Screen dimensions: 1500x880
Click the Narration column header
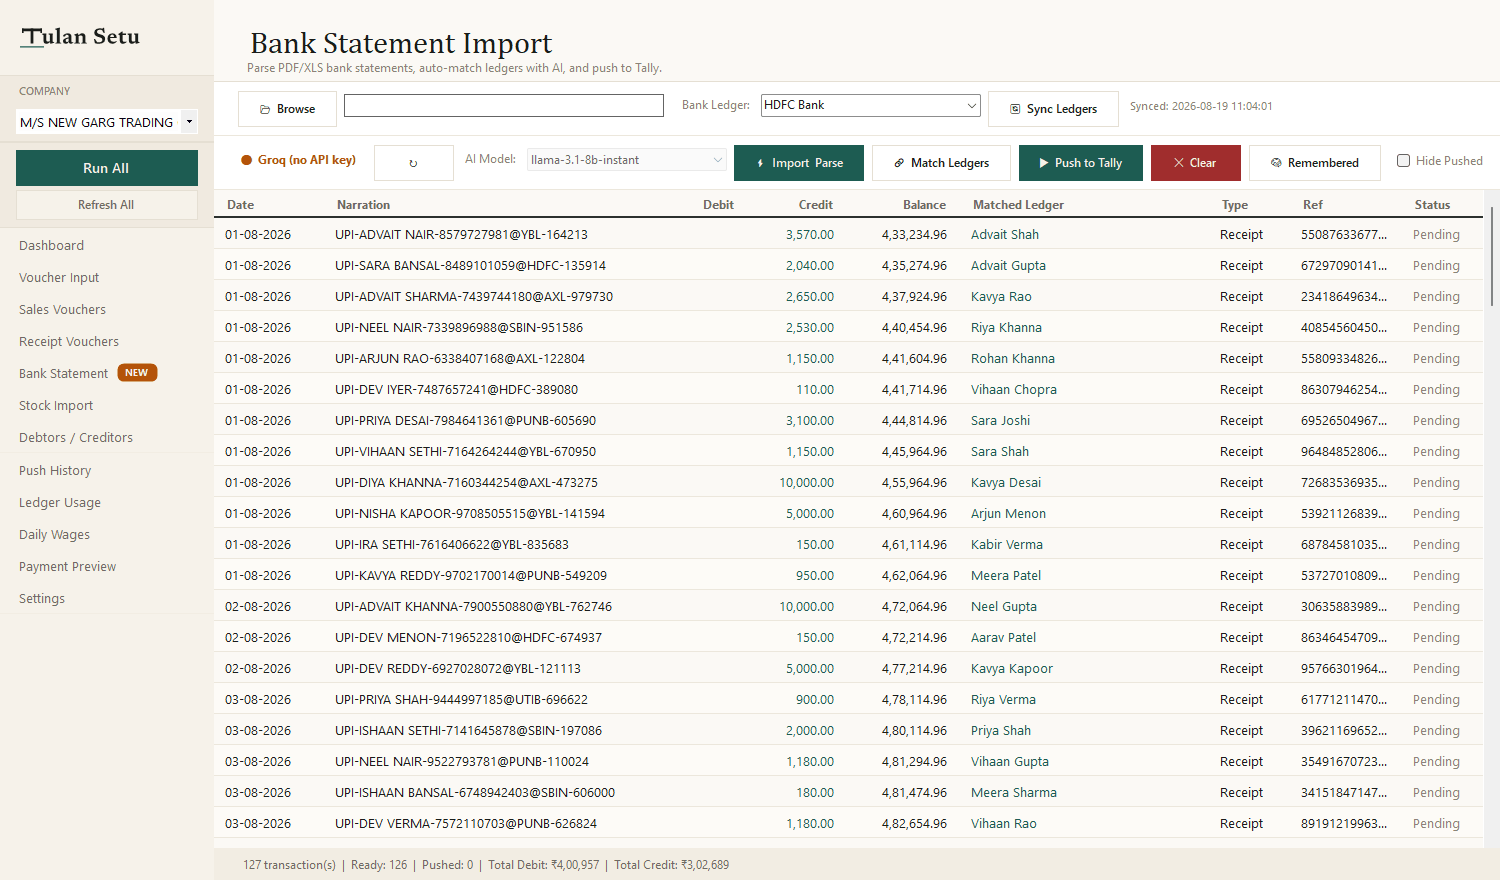click(363, 205)
